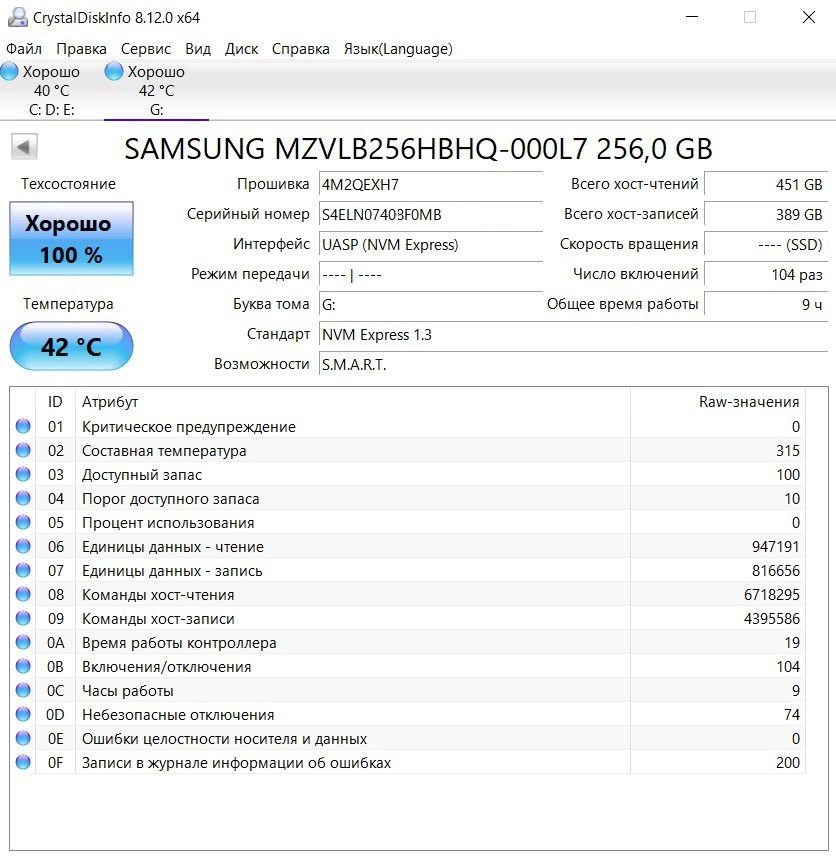The image size is (836, 860).
Task: Click the status orb of attribute 07
Action: (x=23, y=570)
